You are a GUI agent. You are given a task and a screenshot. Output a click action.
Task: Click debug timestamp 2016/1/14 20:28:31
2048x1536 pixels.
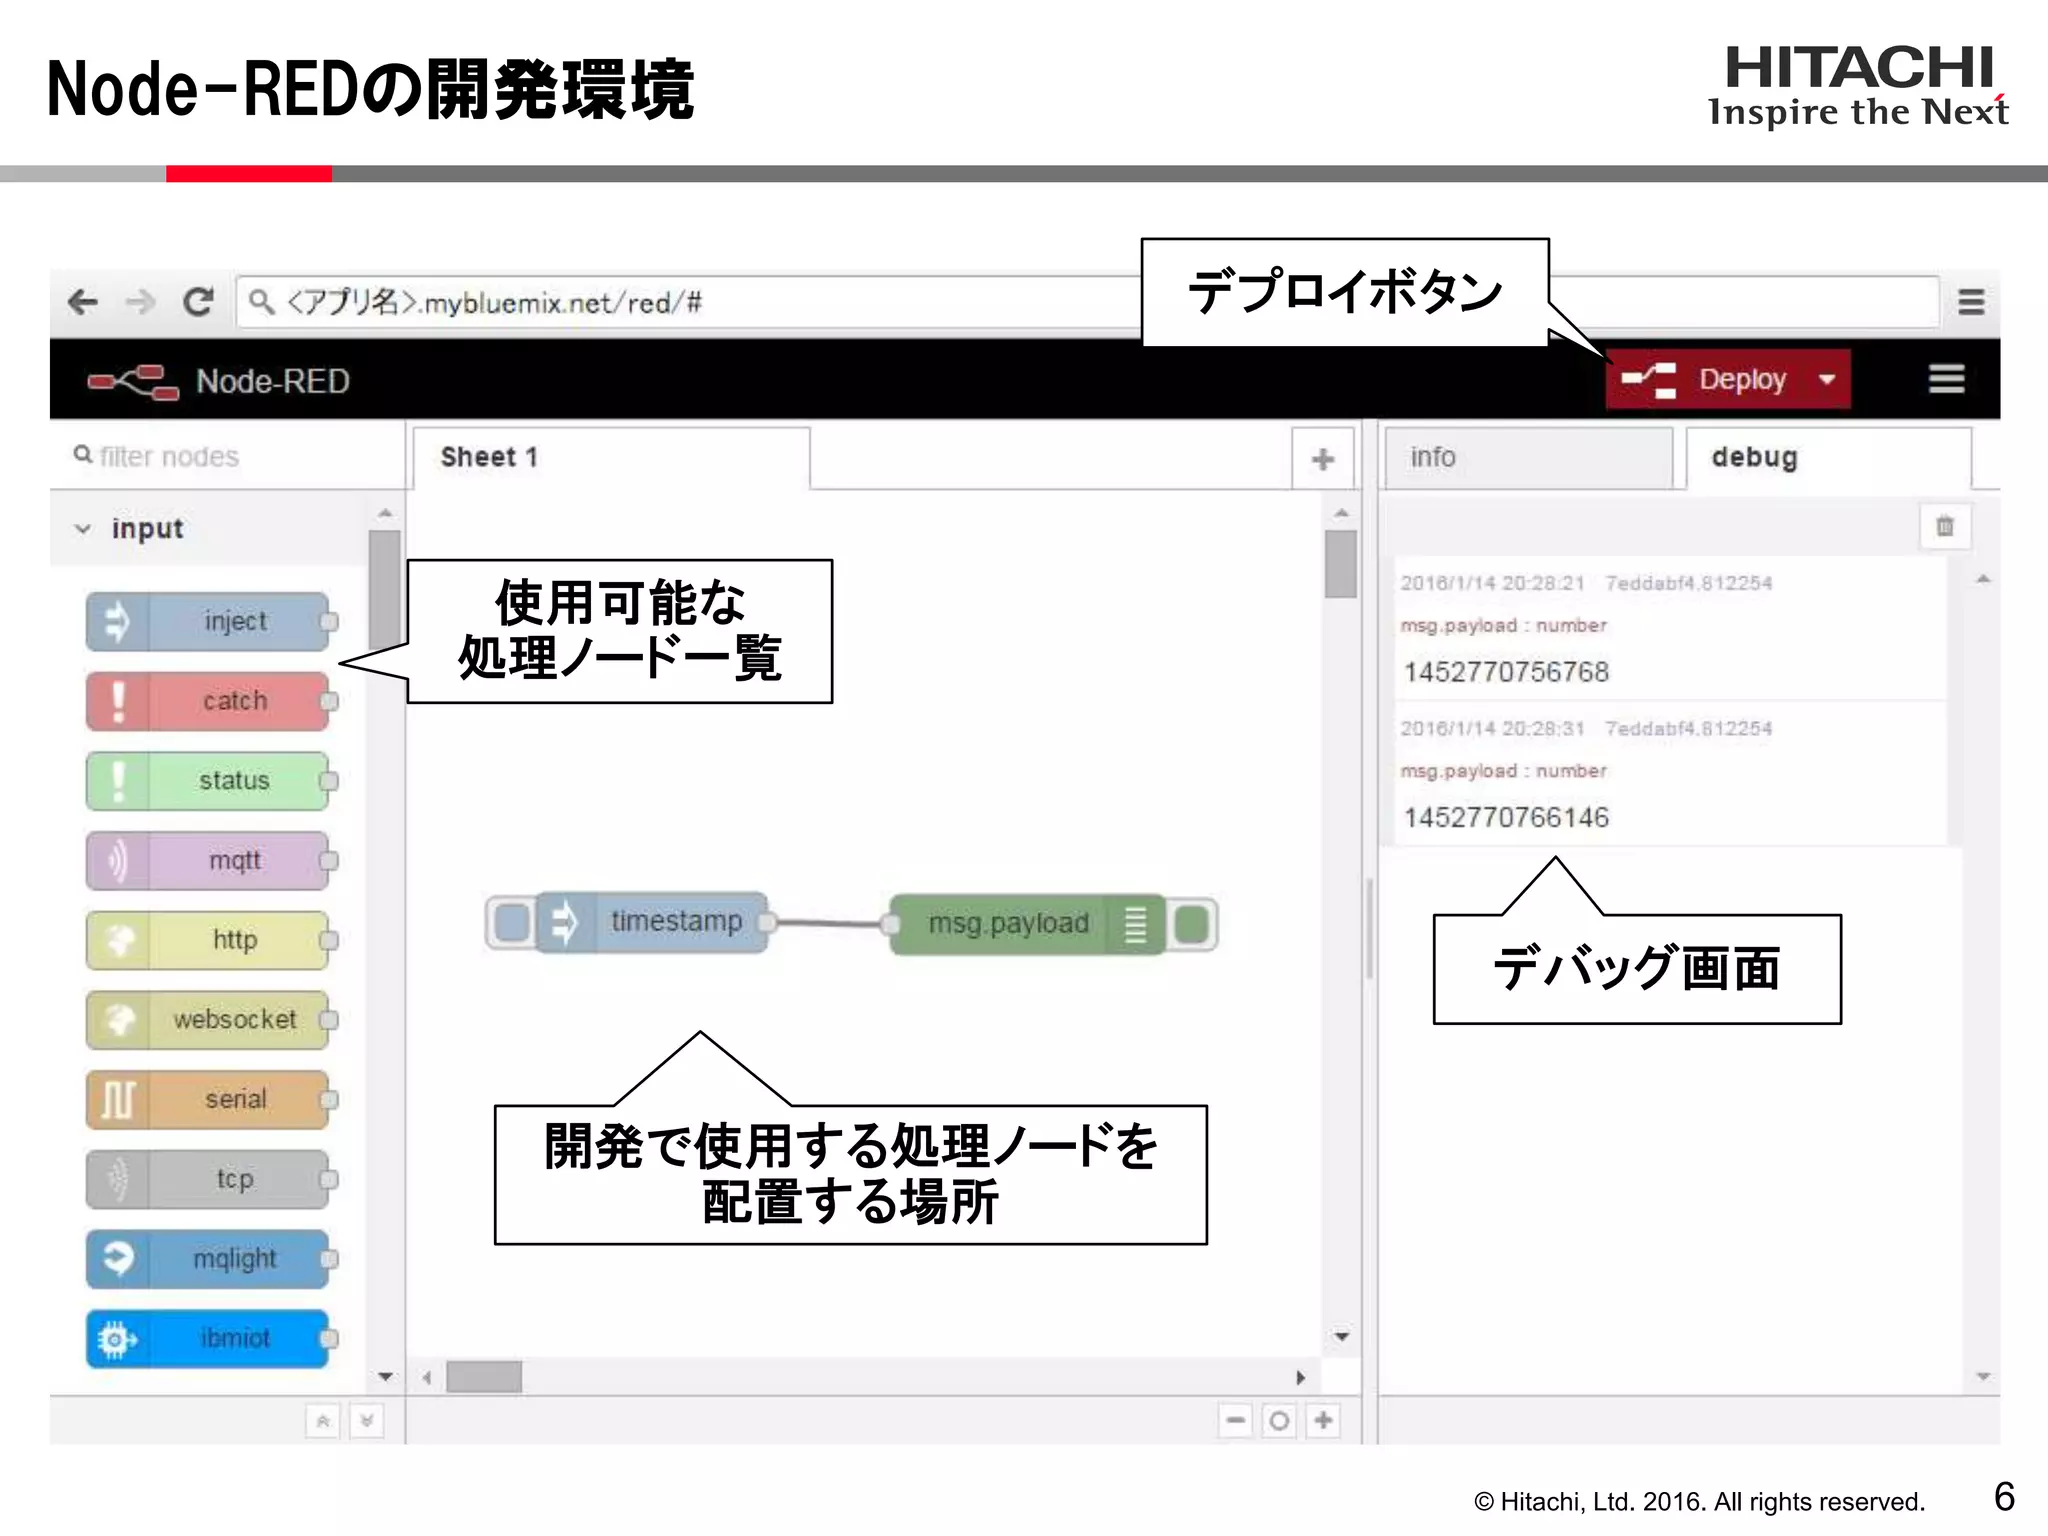[x=1492, y=729]
